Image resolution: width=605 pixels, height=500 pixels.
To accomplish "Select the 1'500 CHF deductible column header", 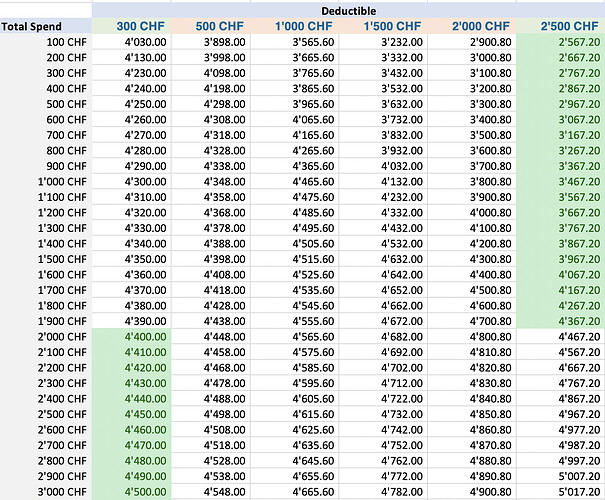I will [x=383, y=26].
